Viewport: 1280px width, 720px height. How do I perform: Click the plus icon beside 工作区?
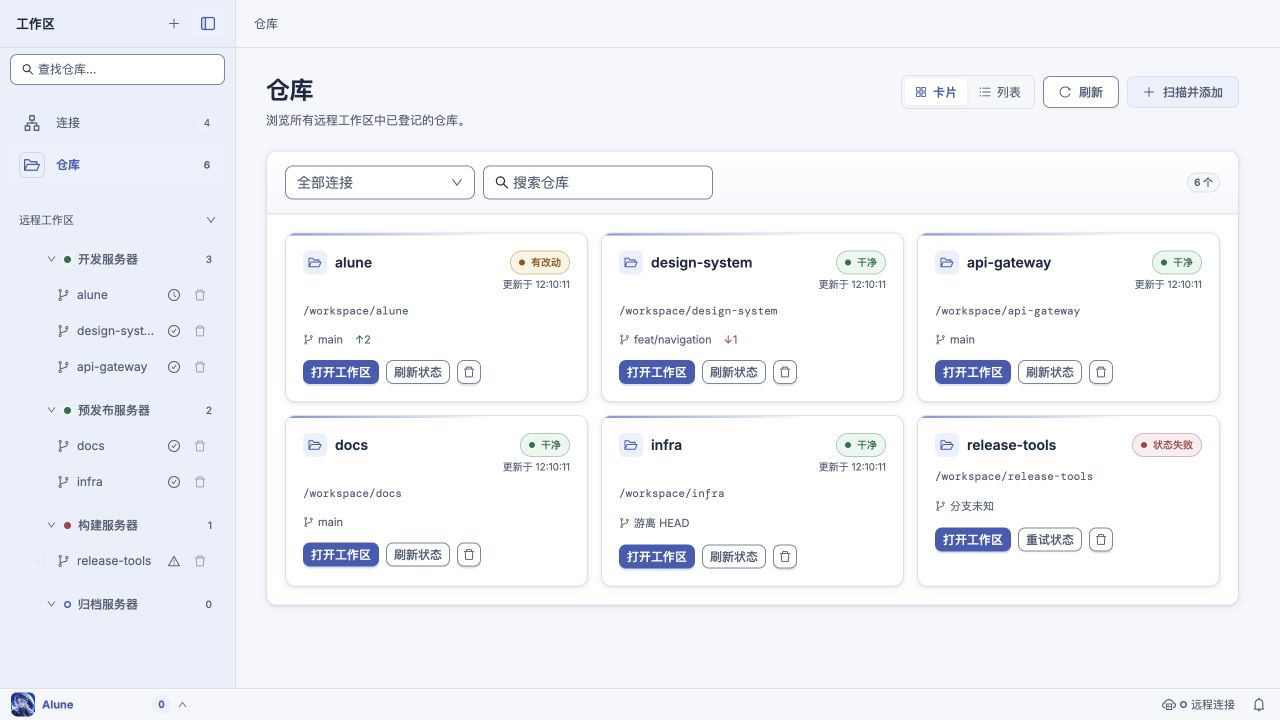174,23
